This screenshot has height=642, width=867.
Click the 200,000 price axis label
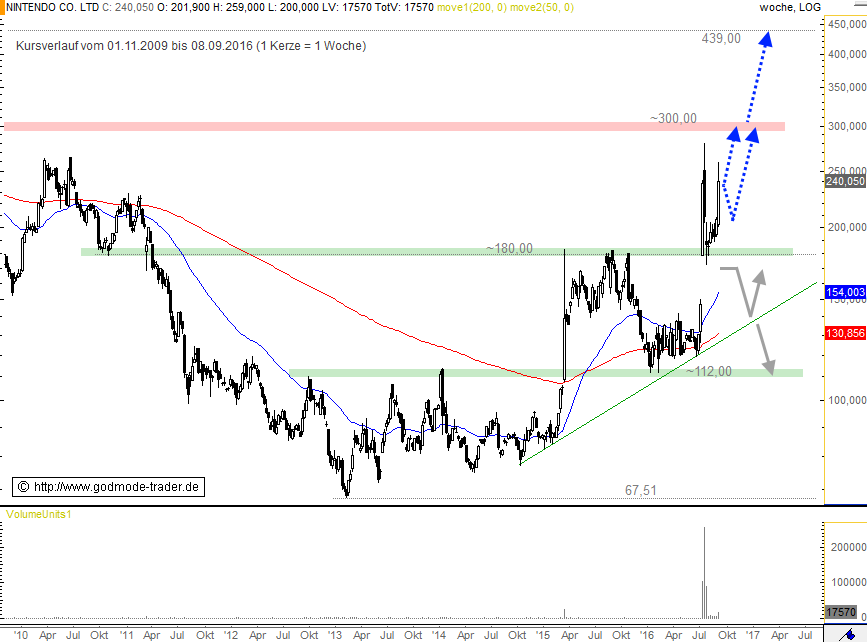point(847,227)
